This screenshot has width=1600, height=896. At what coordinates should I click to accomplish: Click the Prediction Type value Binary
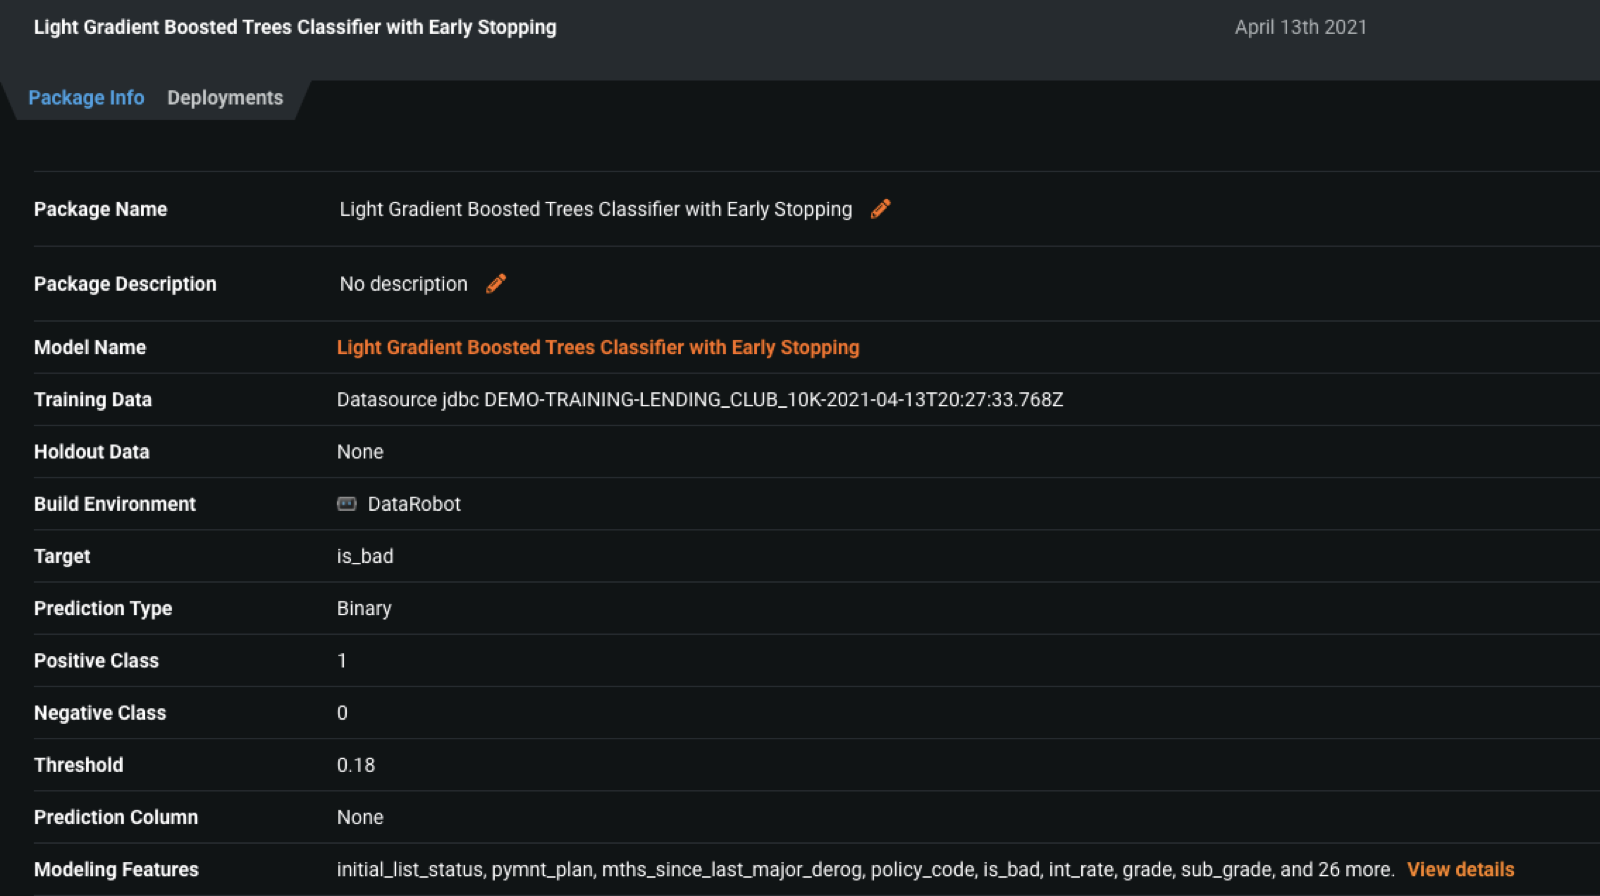[x=364, y=608]
